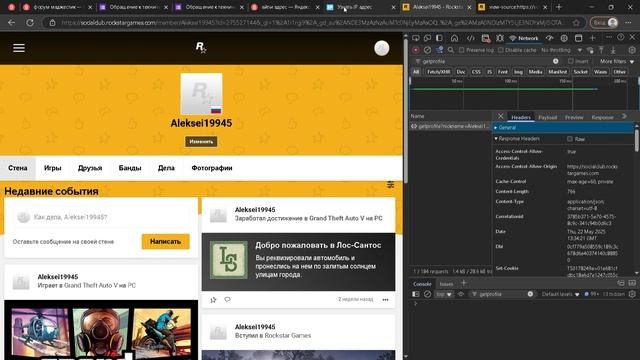Open the user avatar in site header
The height and width of the screenshot is (360, 640).
pyautogui.click(x=382, y=48)
